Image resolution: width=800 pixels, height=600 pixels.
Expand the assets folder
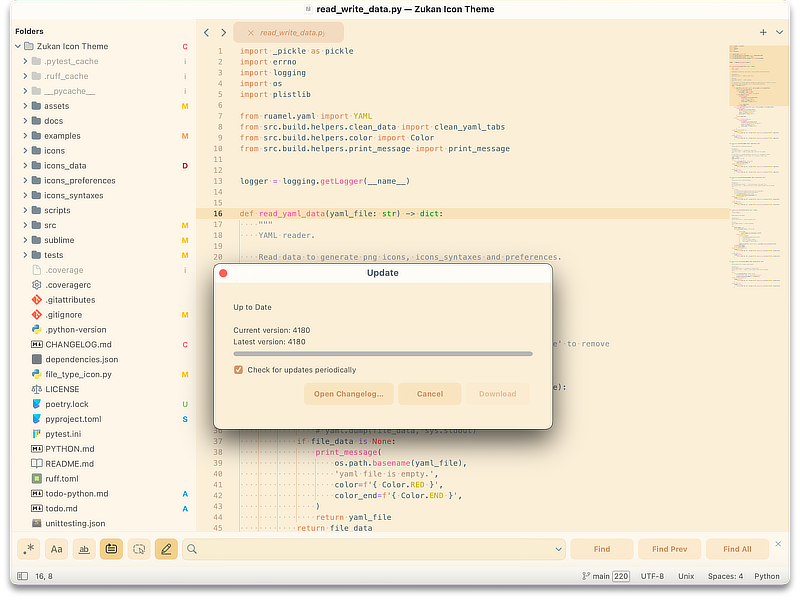click(25, 106)
